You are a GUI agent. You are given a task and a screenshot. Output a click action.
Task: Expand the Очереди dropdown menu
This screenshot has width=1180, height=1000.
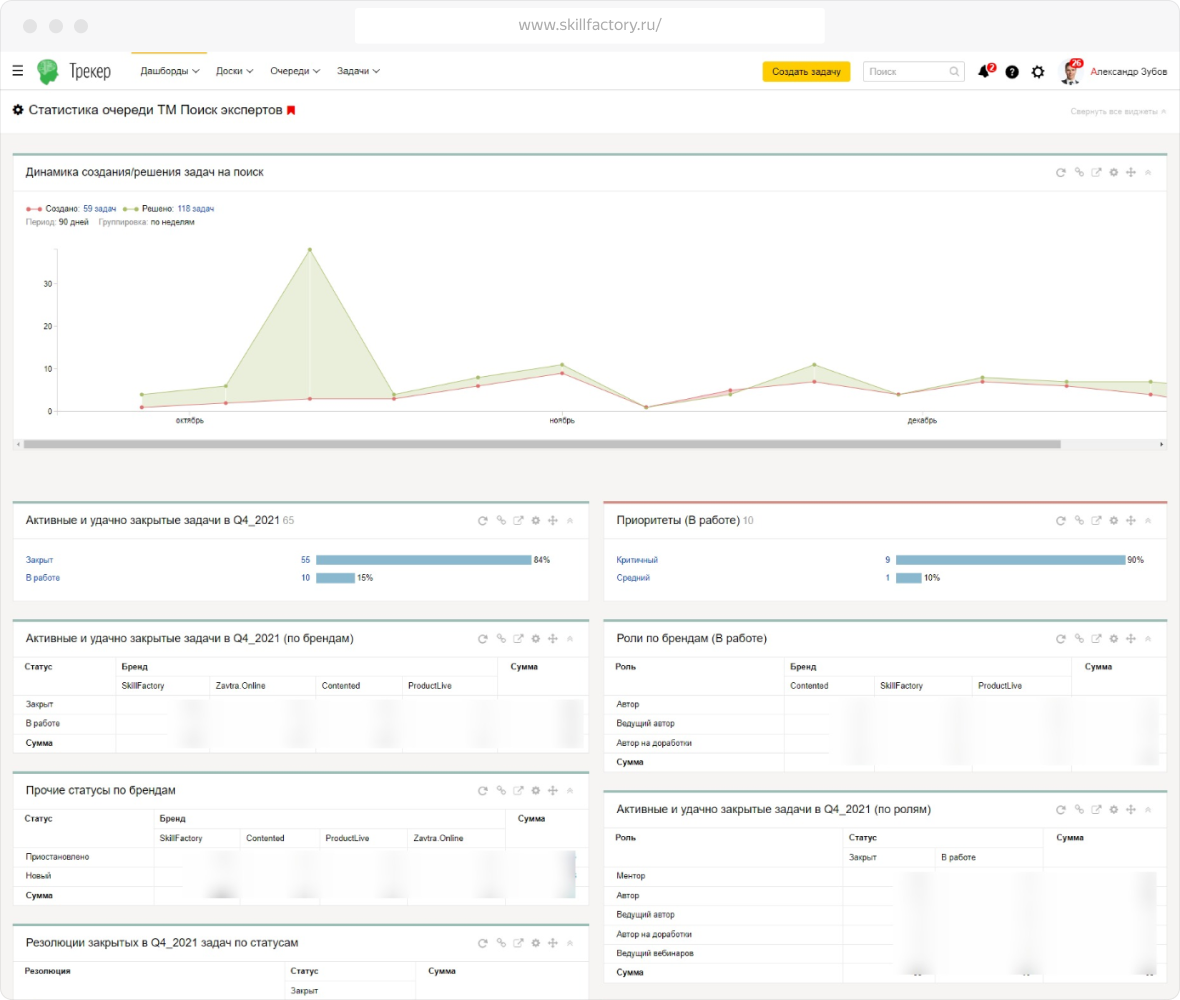[295, 71]
